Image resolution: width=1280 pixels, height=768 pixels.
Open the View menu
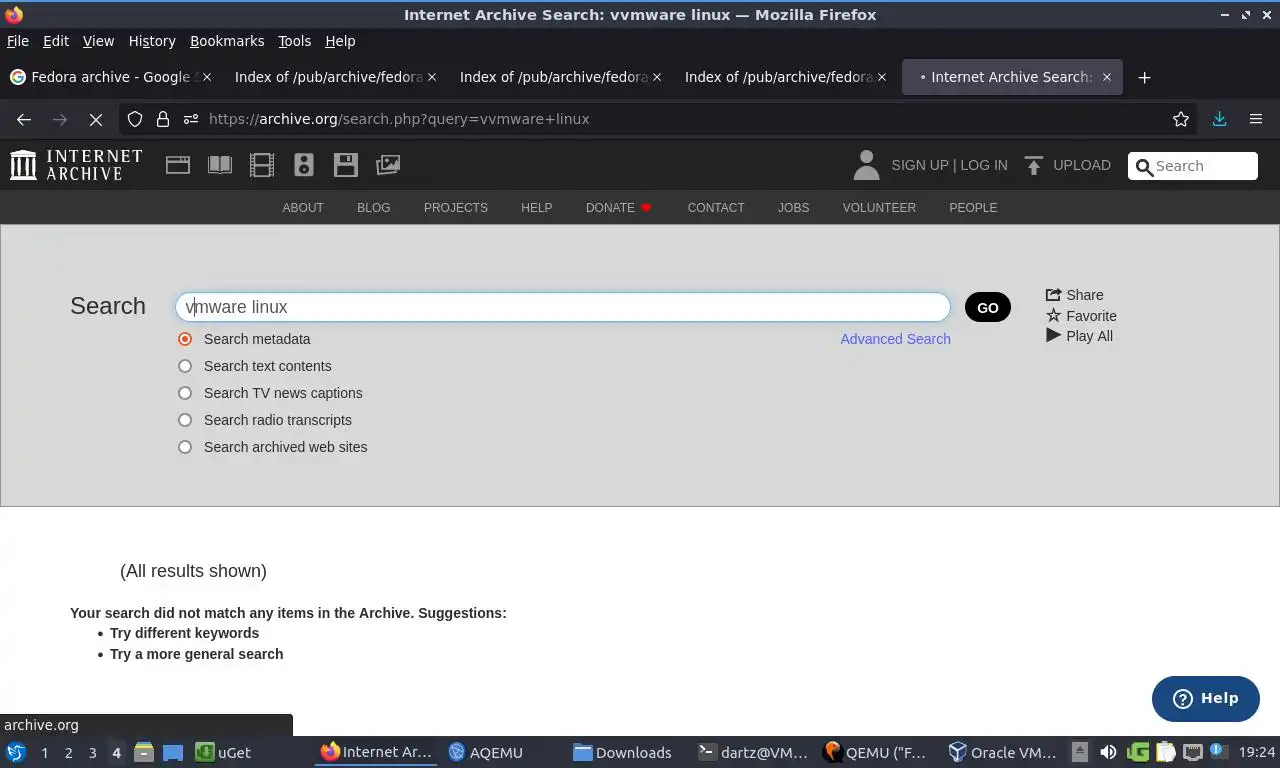[98, 41]
